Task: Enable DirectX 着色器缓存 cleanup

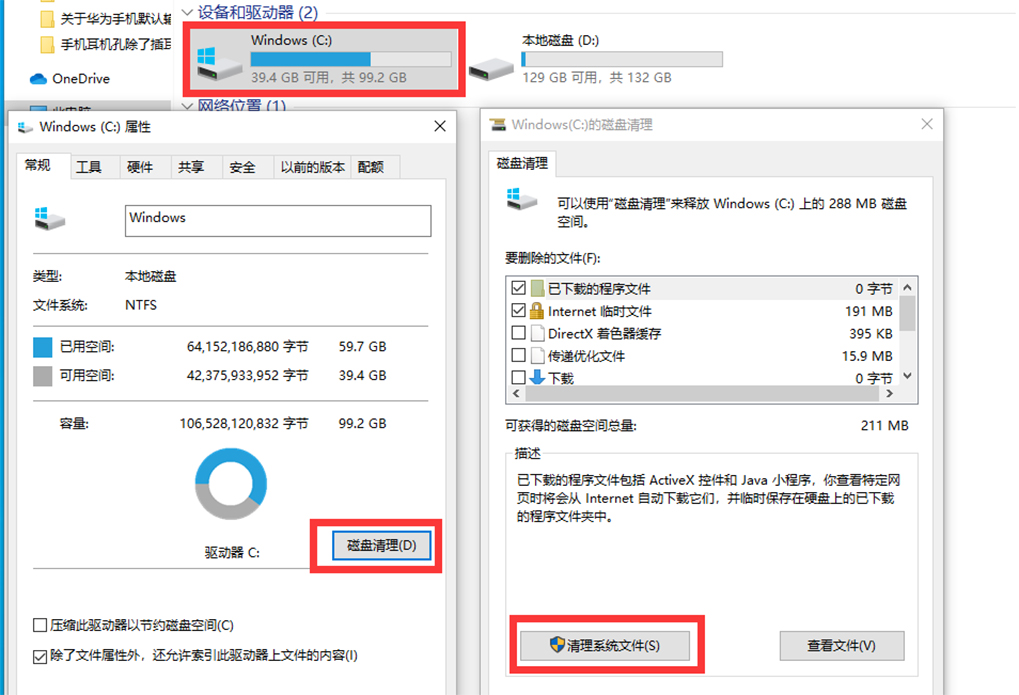Action: click(x=517, y=332)
